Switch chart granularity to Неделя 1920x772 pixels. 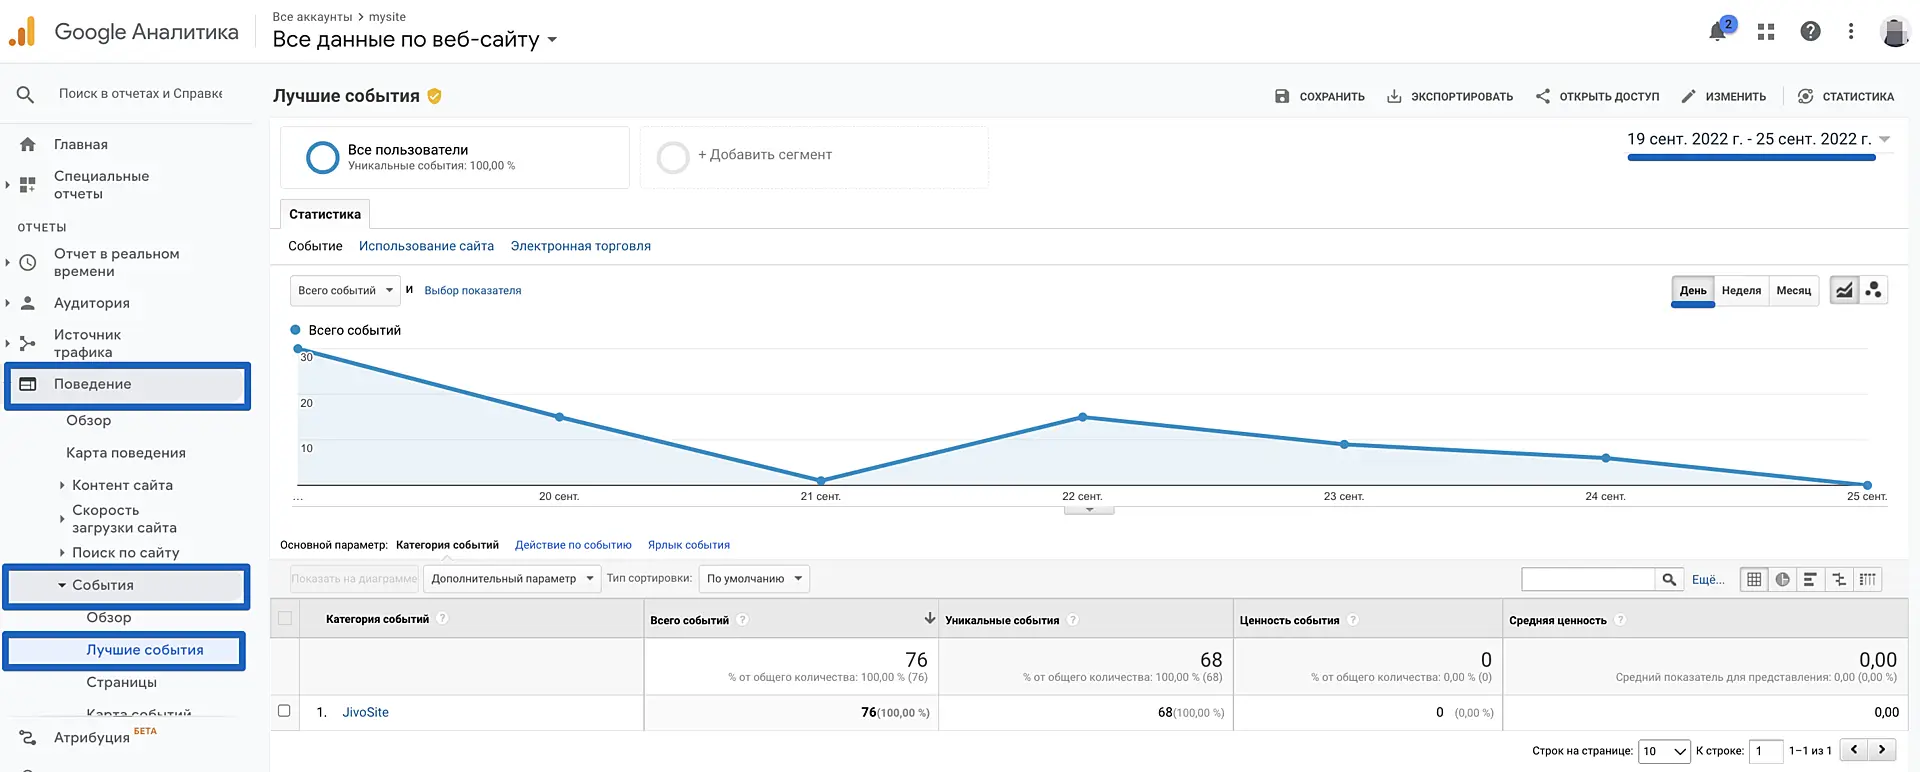tap(1741, 291)
